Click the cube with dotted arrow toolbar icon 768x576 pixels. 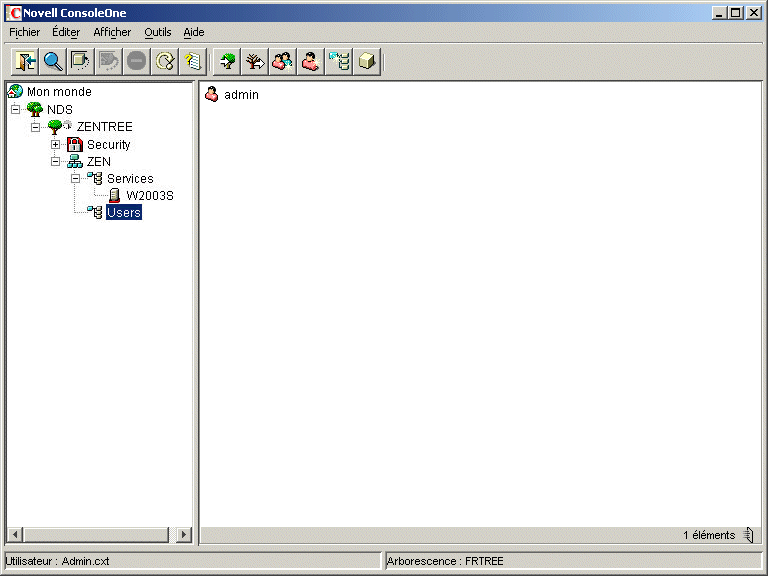(x=80, y=62)
